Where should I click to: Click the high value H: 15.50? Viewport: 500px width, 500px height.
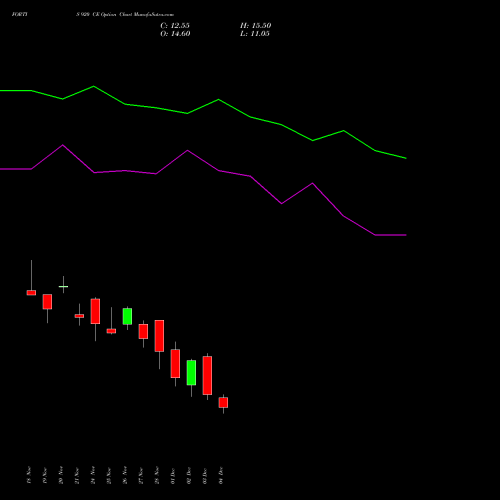click(256, 26)
